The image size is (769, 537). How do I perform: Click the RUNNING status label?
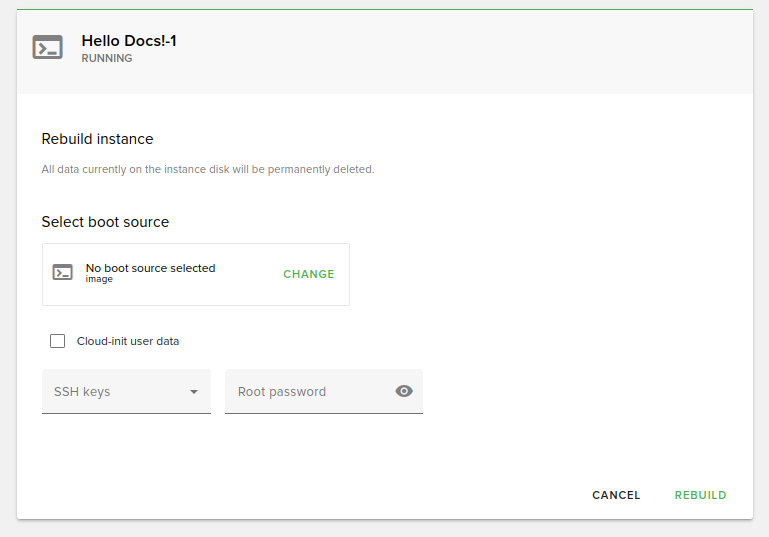107,59
